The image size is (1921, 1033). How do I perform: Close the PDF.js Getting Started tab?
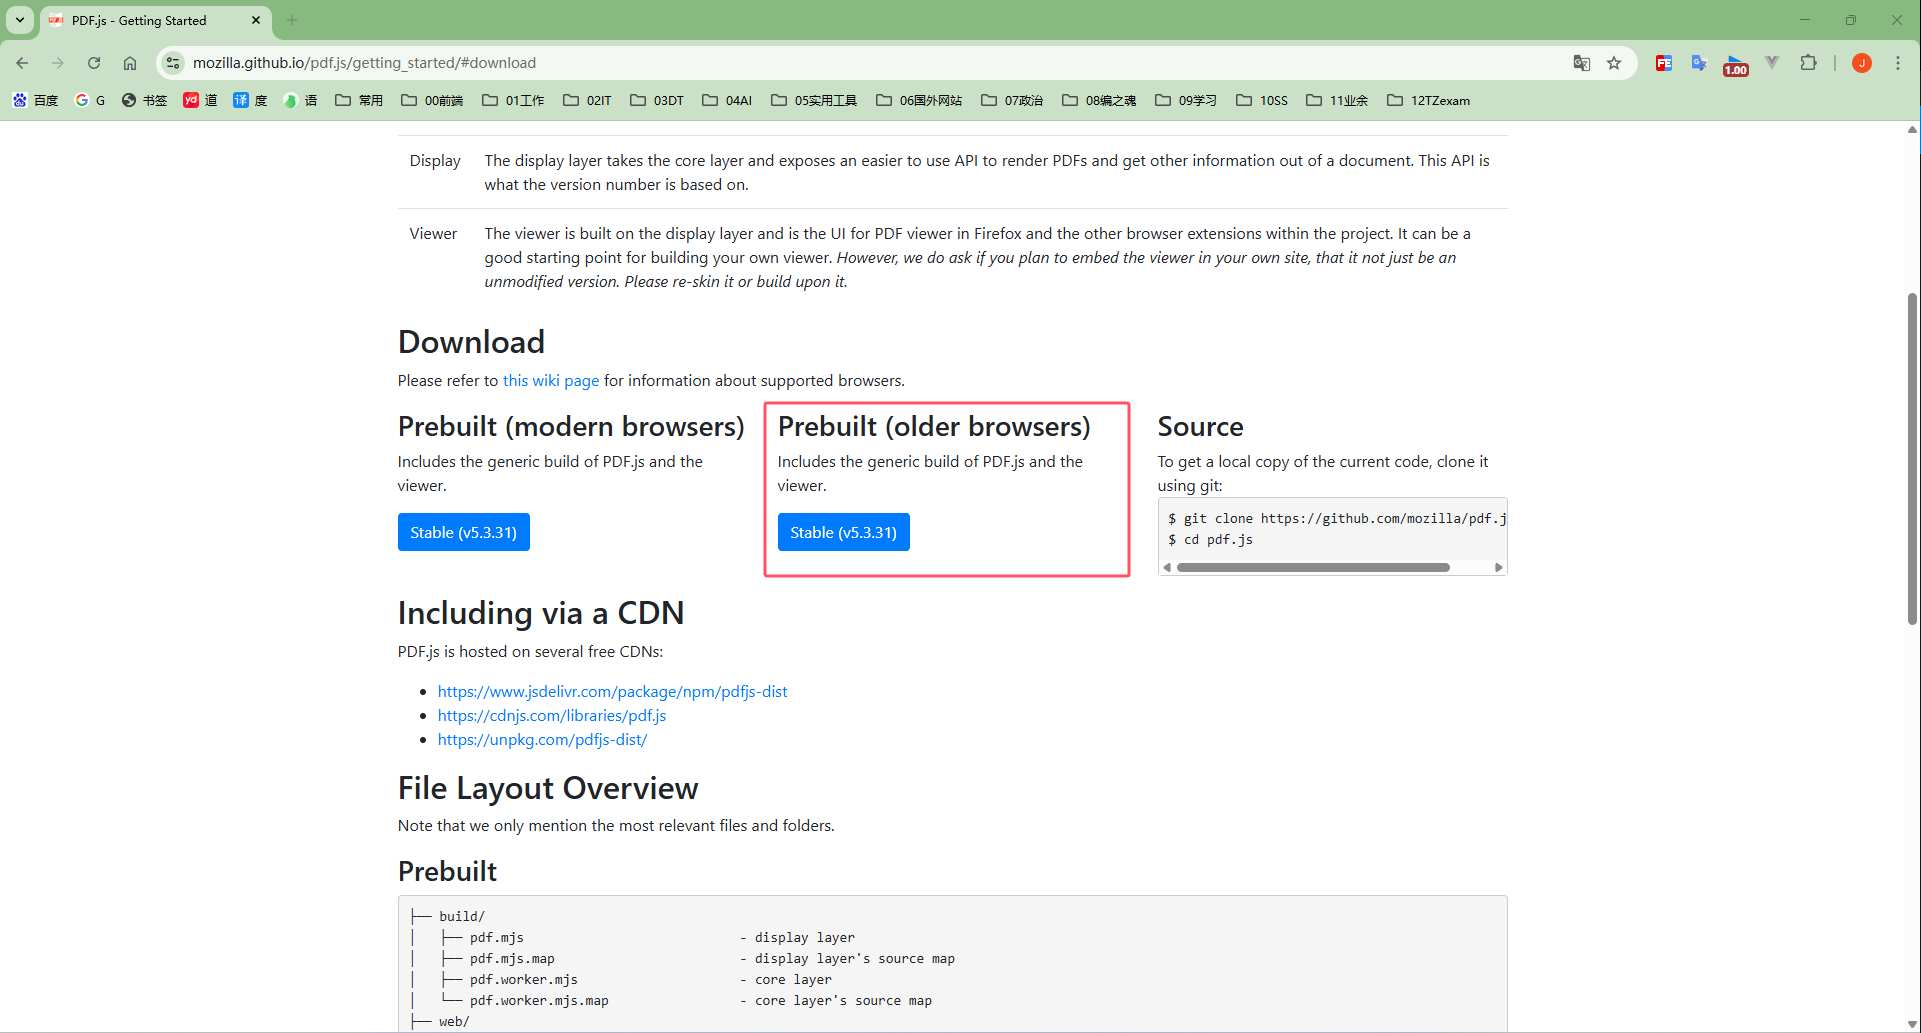256,20
